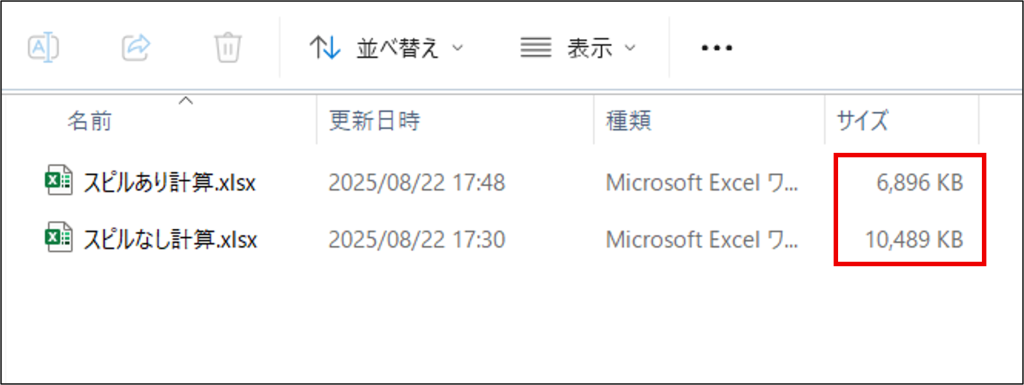Click the Share icon in toolbar
Screen dimensions: 1024x385
tap(136, 48)
